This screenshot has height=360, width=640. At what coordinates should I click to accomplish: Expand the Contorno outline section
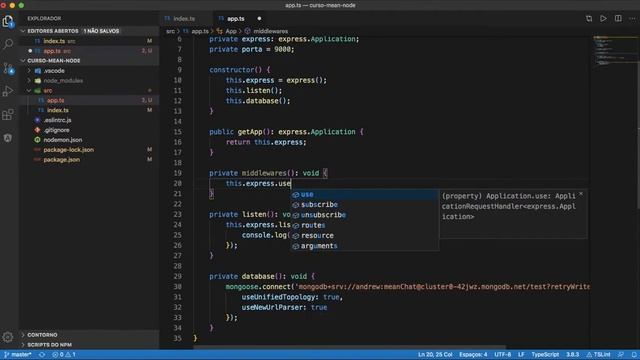[x=42, y=335]
